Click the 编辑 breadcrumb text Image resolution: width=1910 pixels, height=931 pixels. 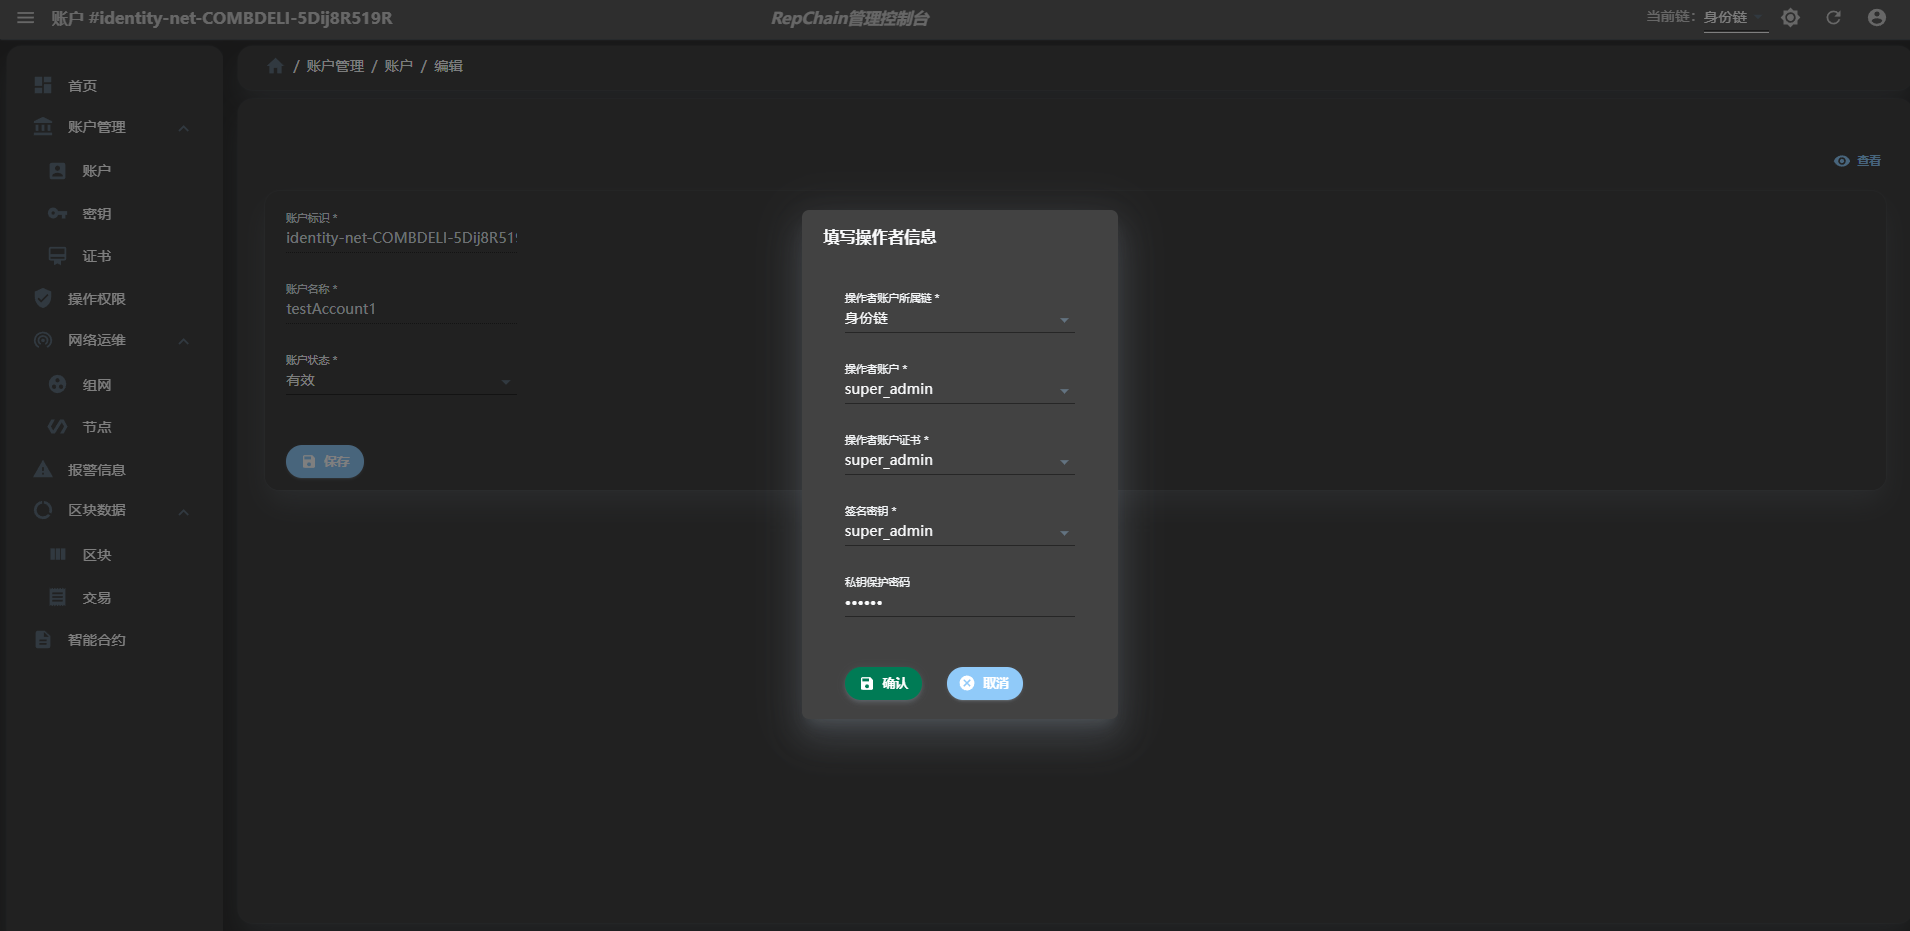pyautogui.click(x=448, y=66)
